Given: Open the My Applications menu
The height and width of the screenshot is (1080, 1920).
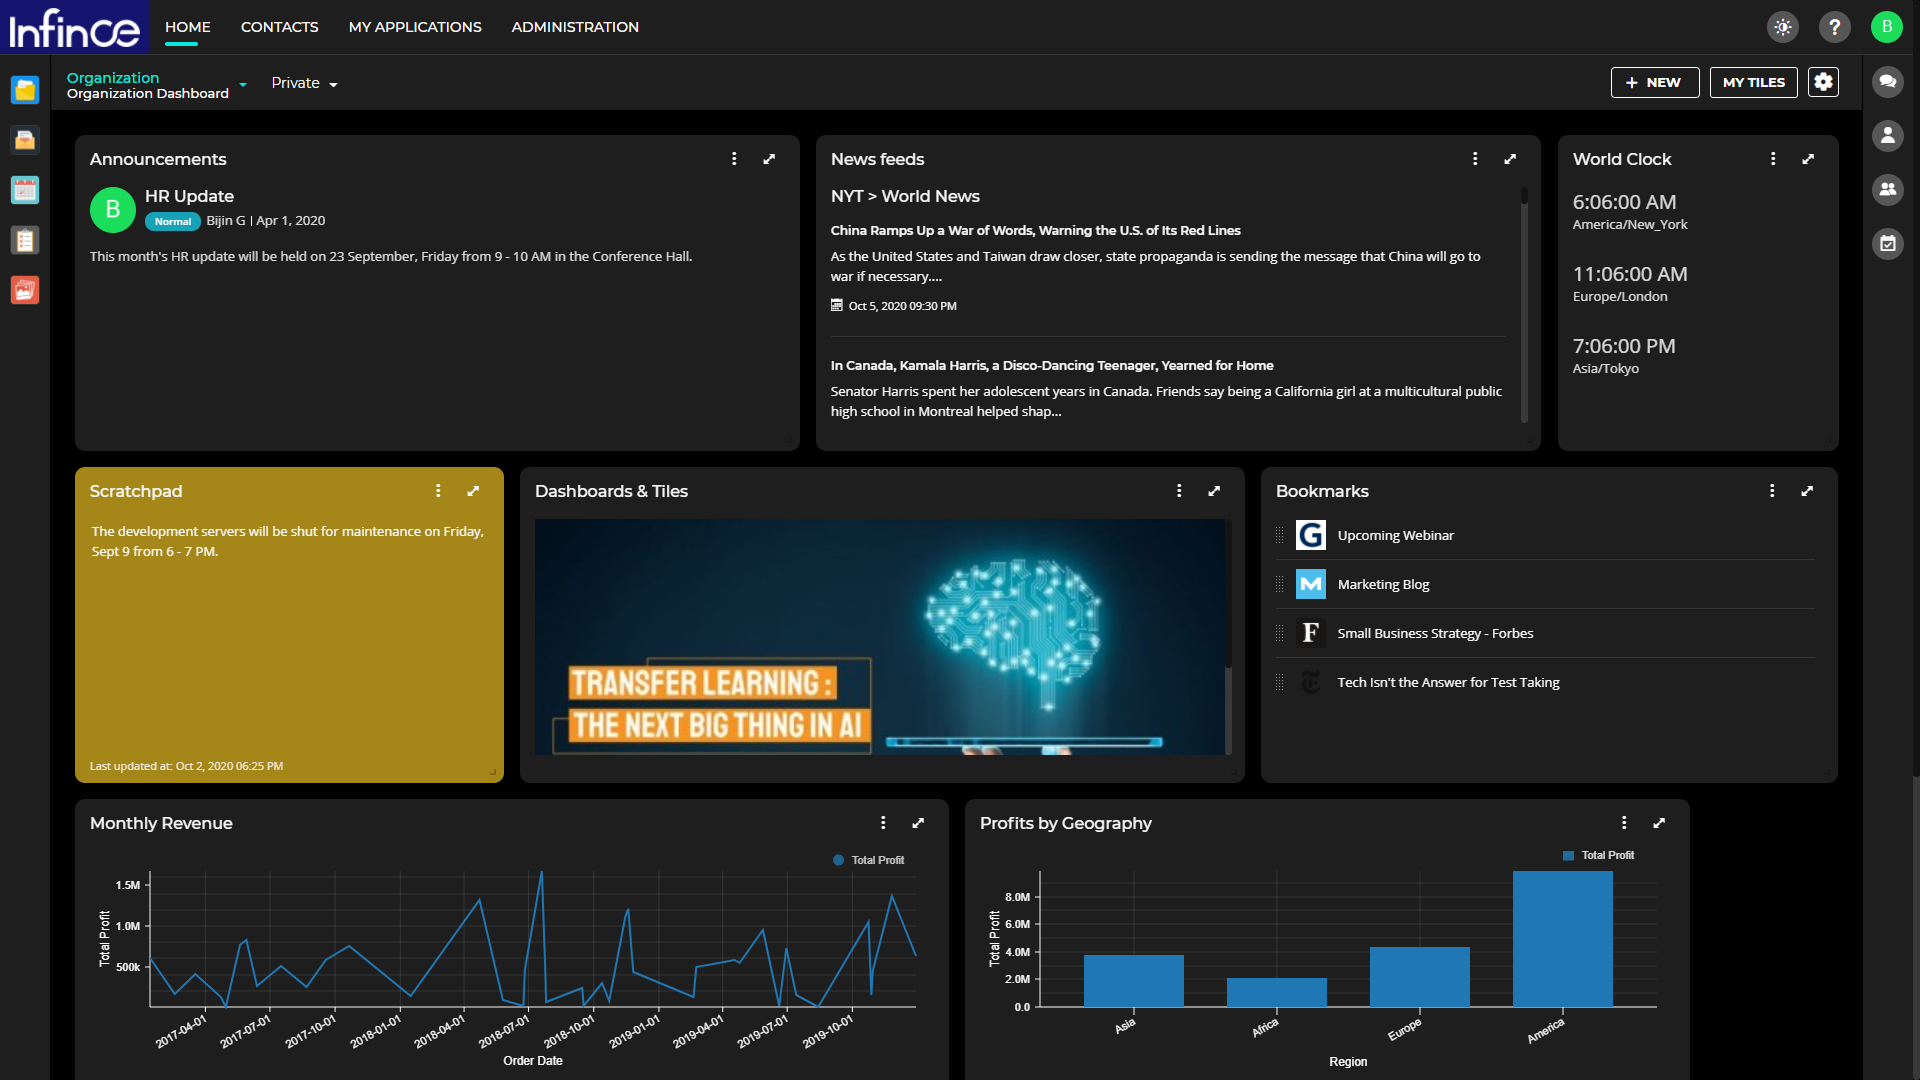Looking at the screenshot, I should (x=415, y=27).
